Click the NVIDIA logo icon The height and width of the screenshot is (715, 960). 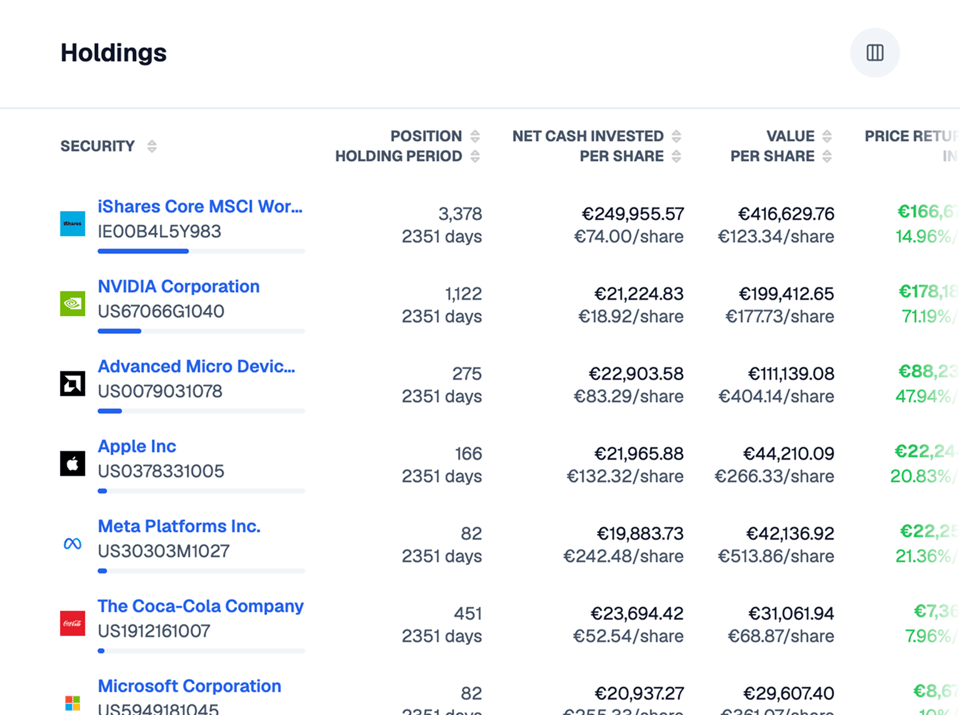(72, 304)
